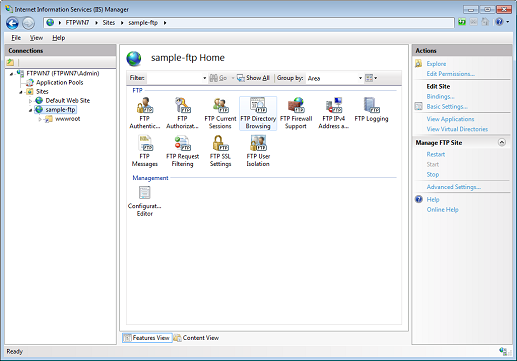The width and height of the screenshot is (517, 361).
Task: Collapse the sample-ftp tree node
Action: click(x=30, y=110)
